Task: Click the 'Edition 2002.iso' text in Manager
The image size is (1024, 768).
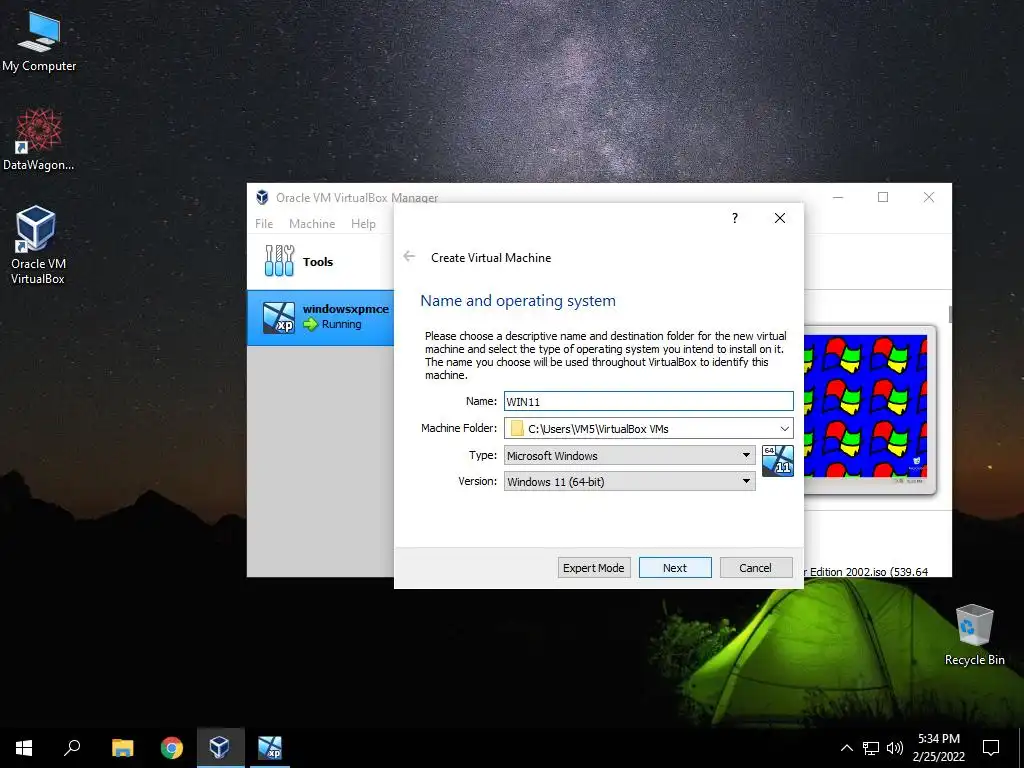Action: [847, 572]
